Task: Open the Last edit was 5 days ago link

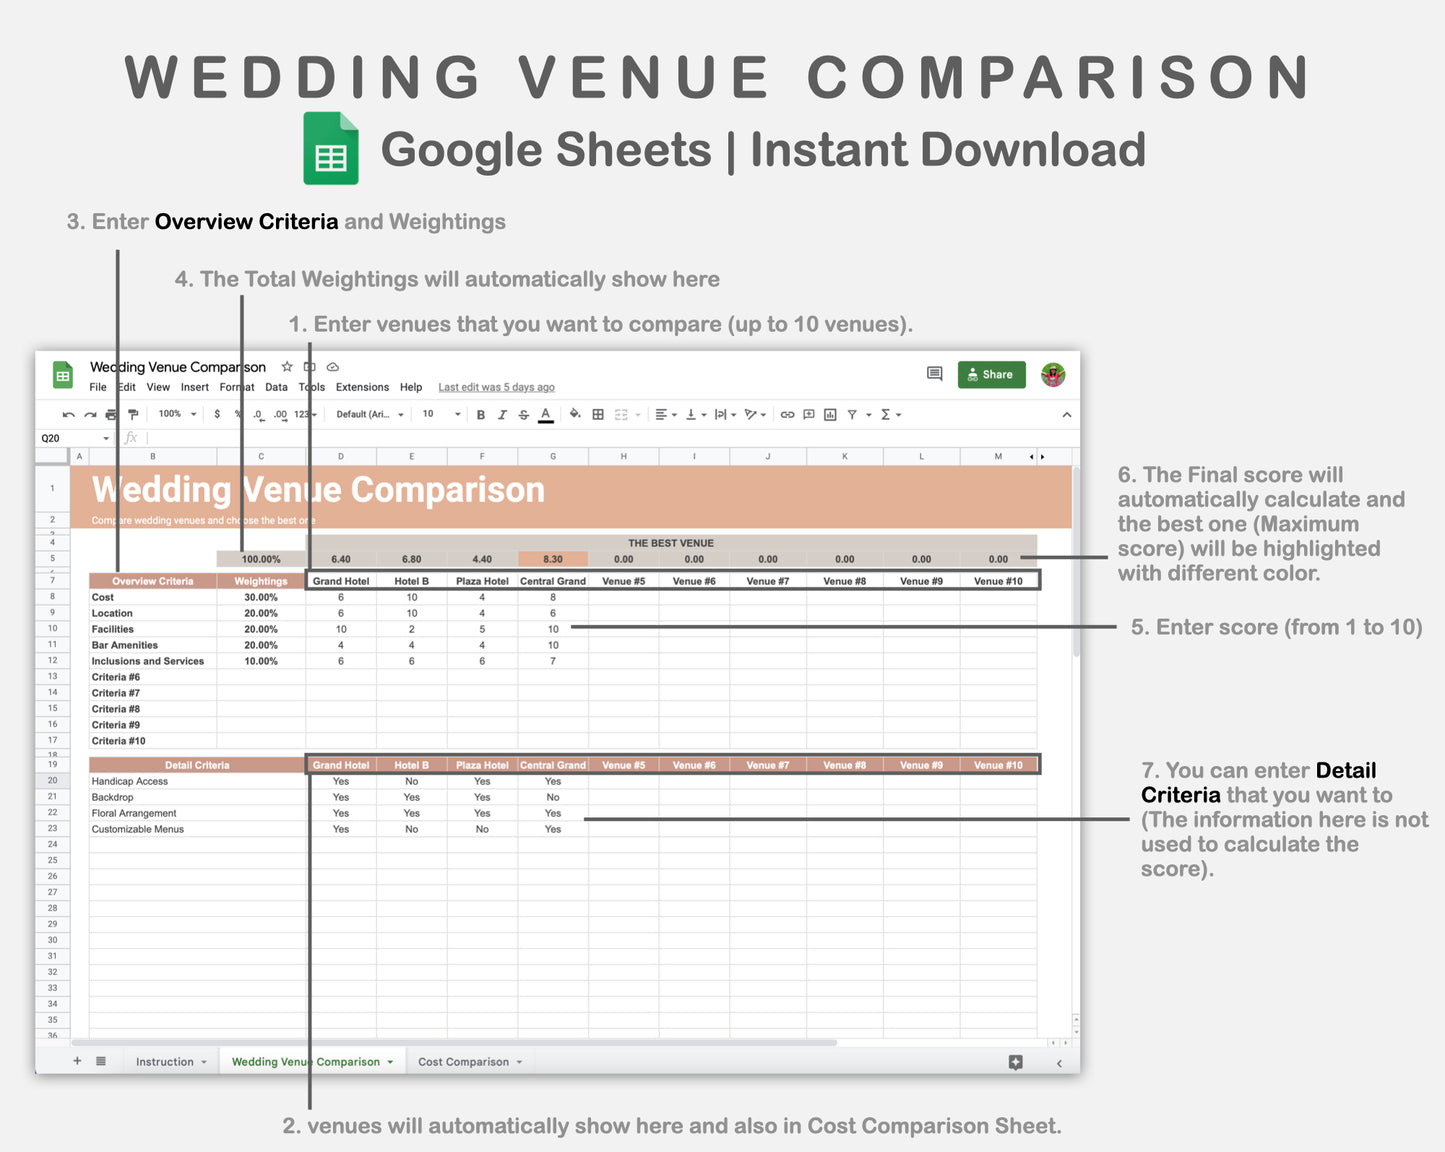Action: point(496,387)
